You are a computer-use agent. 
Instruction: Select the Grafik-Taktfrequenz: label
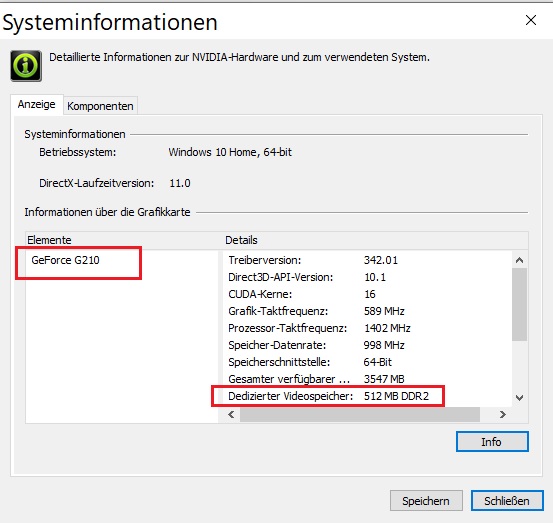278,311
